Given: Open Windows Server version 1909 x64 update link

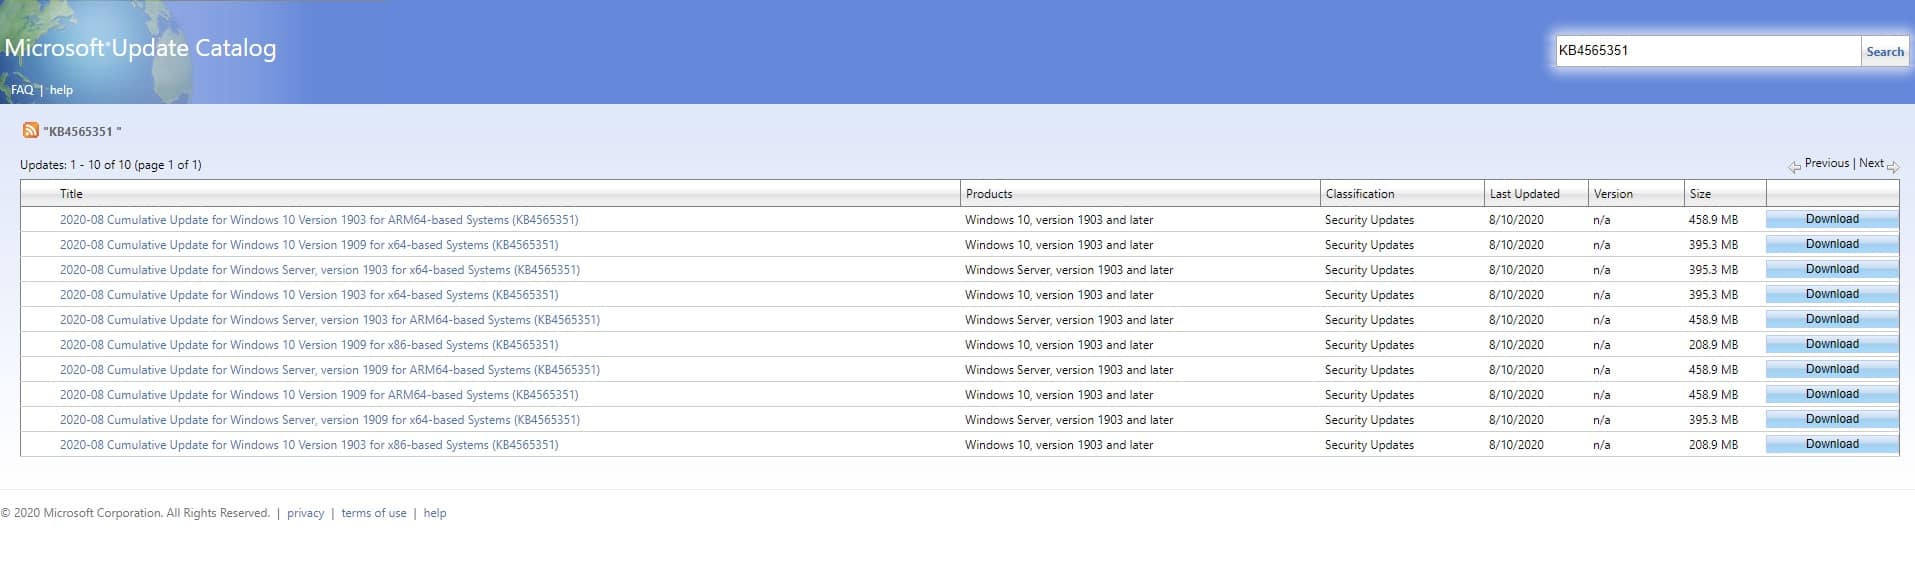Looking at the screenshot, I should pyautogui.click(x=320, y=420).
